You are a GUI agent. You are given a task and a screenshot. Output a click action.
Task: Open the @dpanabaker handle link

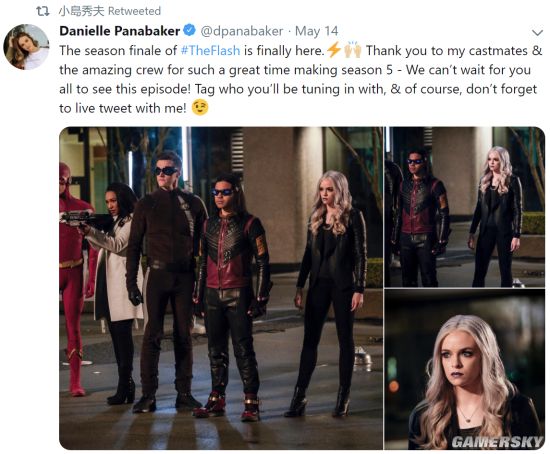click(x=242, y=31)
